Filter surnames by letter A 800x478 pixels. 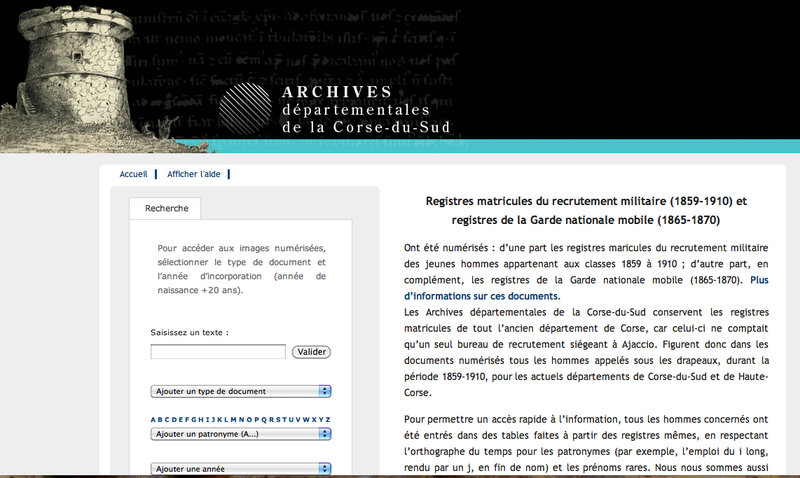click(x=153, y=419)
